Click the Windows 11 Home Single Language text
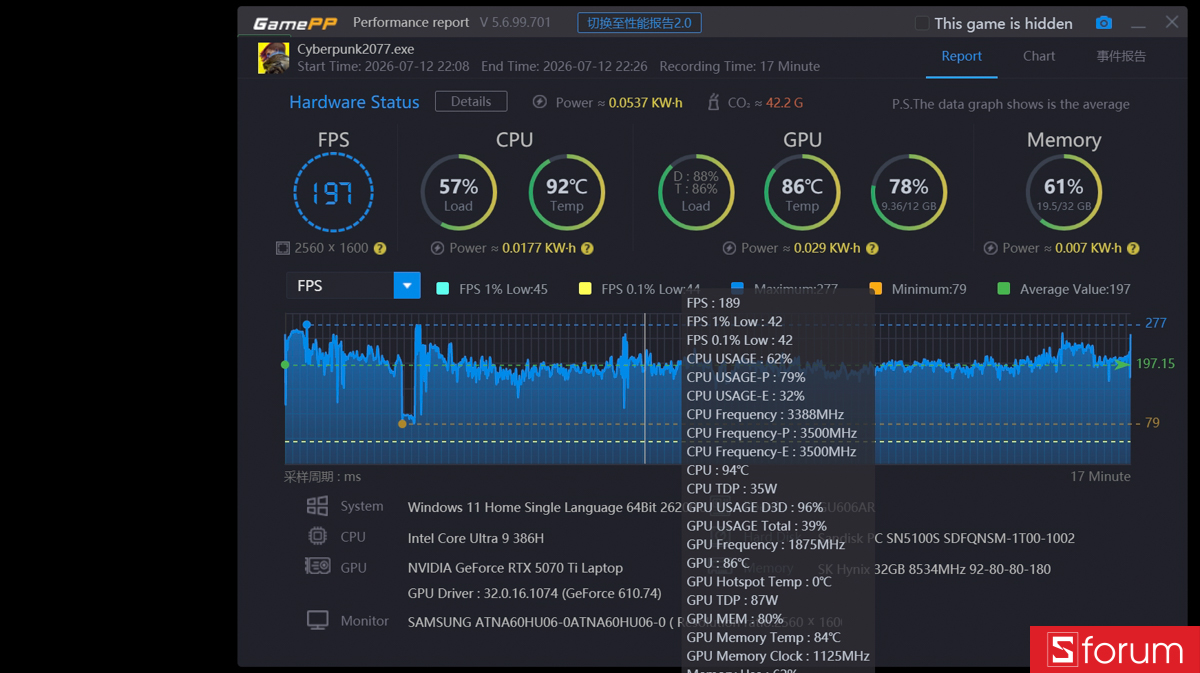The image size is (1200, 673). 545,507
